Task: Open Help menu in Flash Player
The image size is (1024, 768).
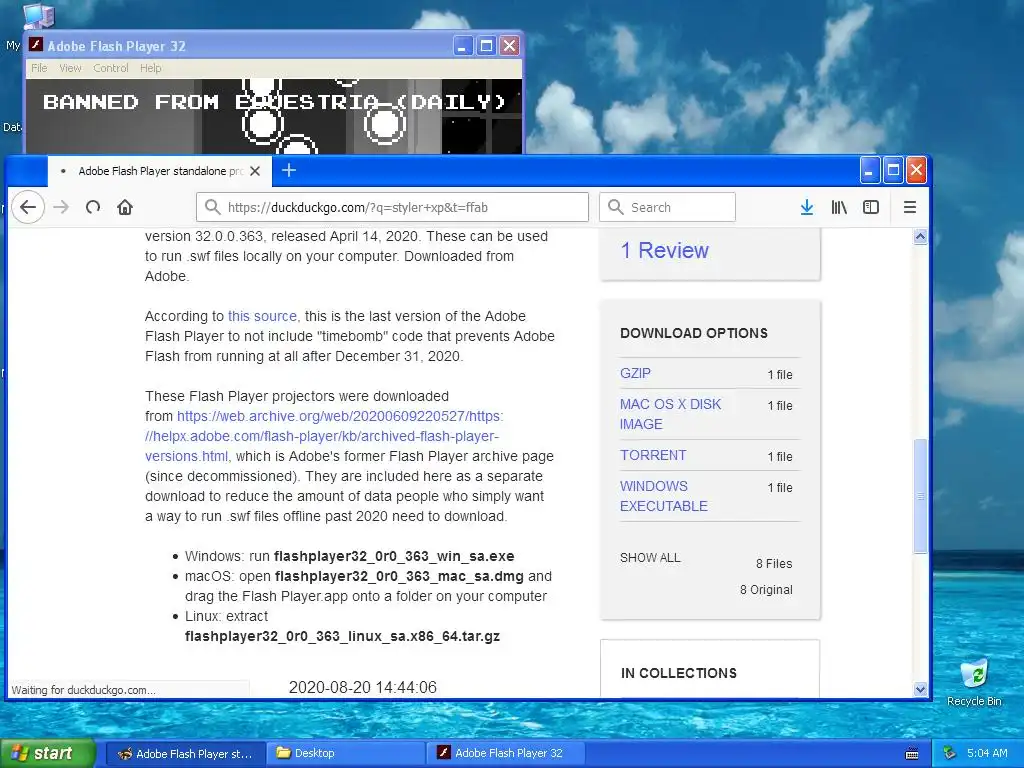Action: [x=150, y=68]
